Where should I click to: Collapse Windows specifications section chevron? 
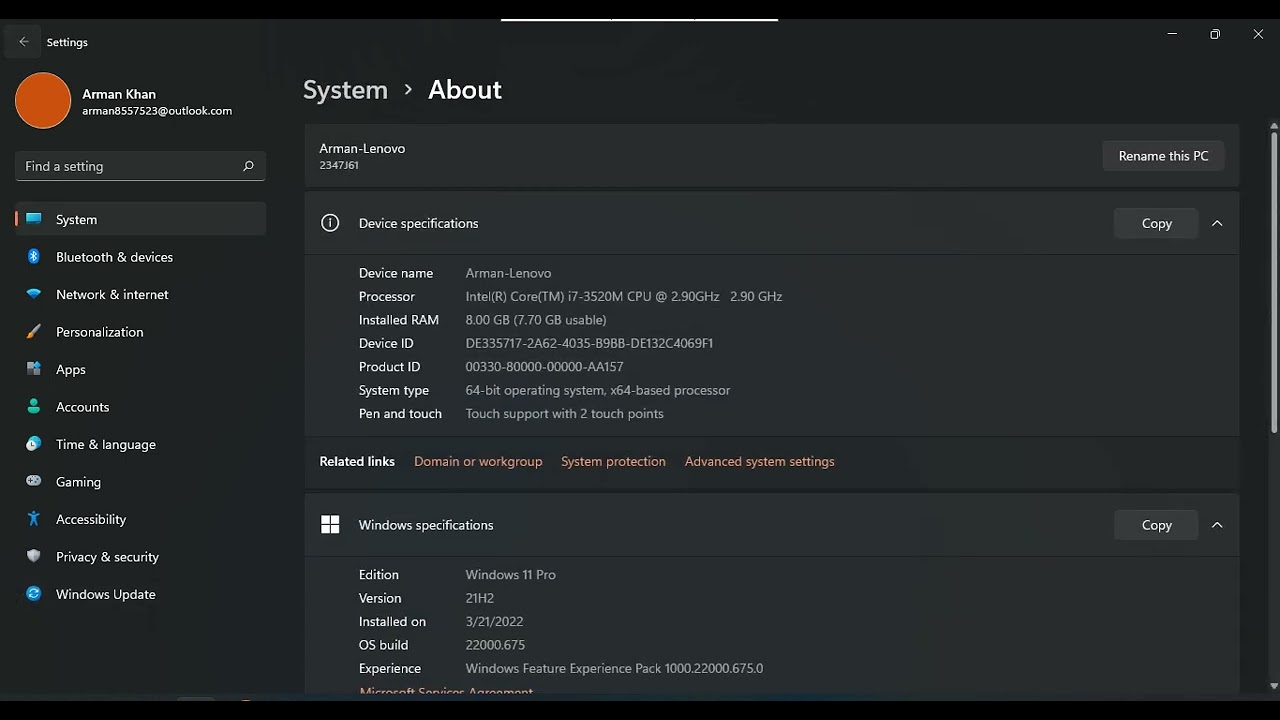(1217, 525)
